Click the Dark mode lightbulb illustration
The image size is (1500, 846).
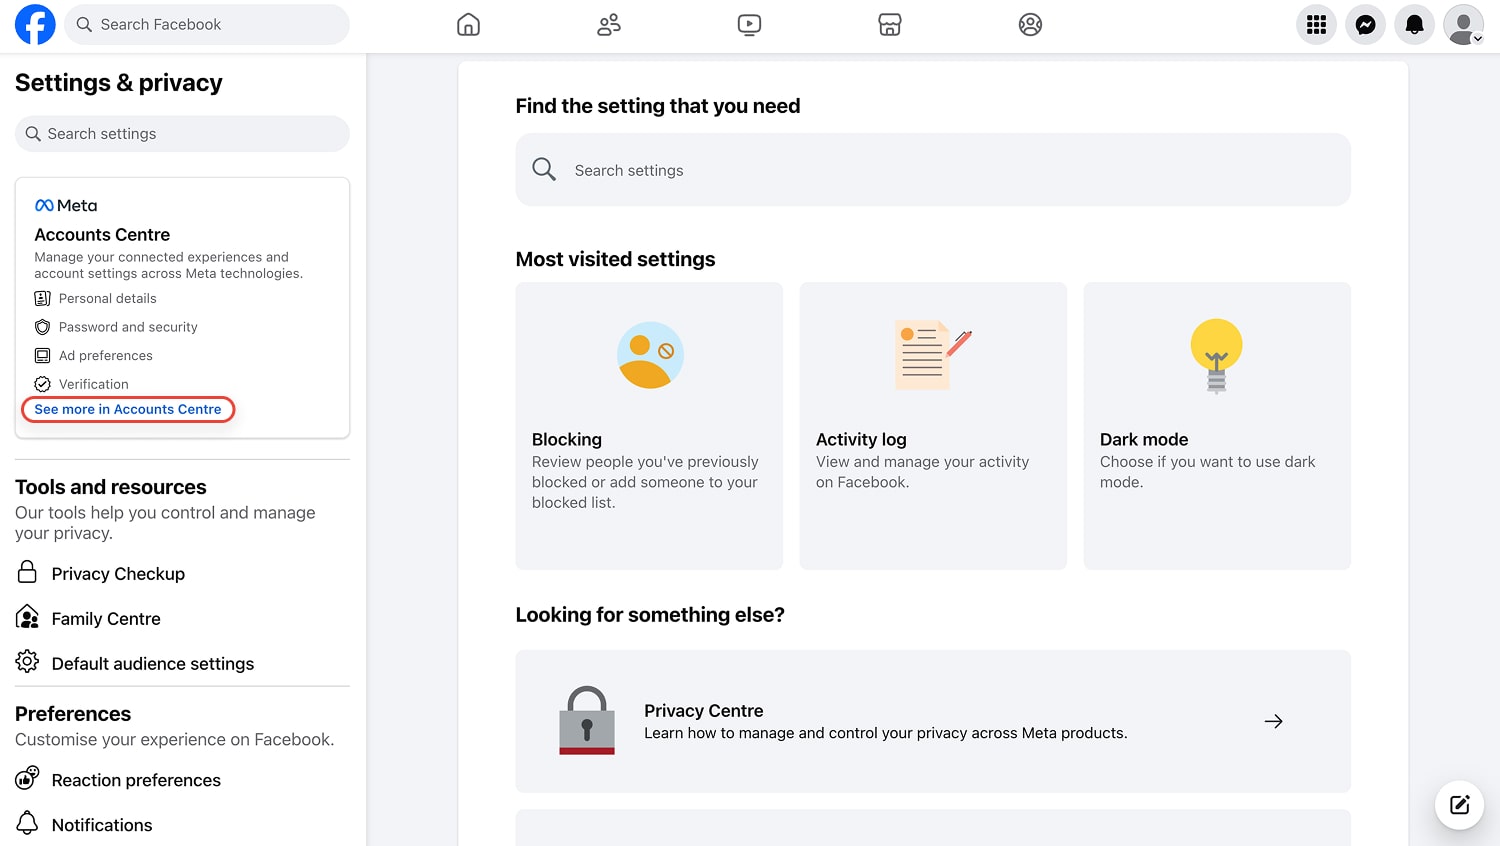click(x=1216, y=356)
